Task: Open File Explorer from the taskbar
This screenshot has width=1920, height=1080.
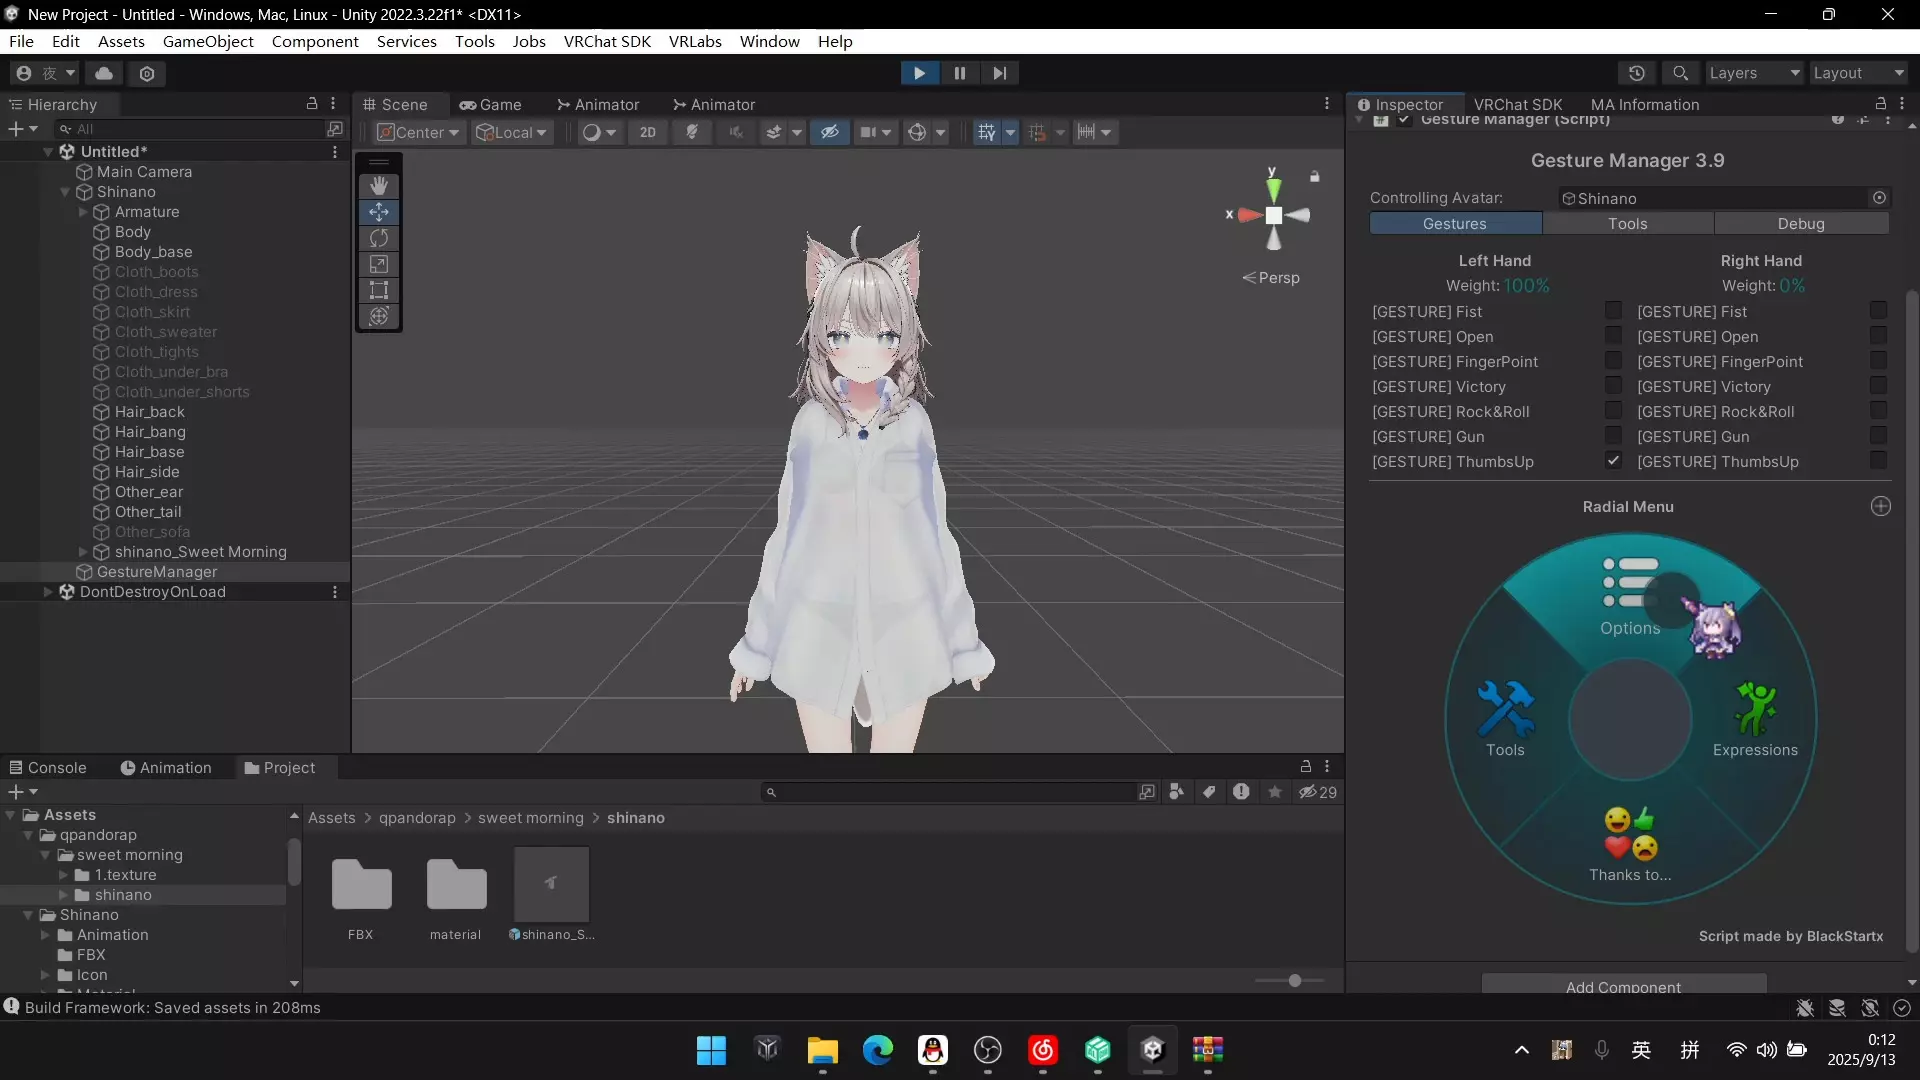Action: click(x=822, y=1050)
